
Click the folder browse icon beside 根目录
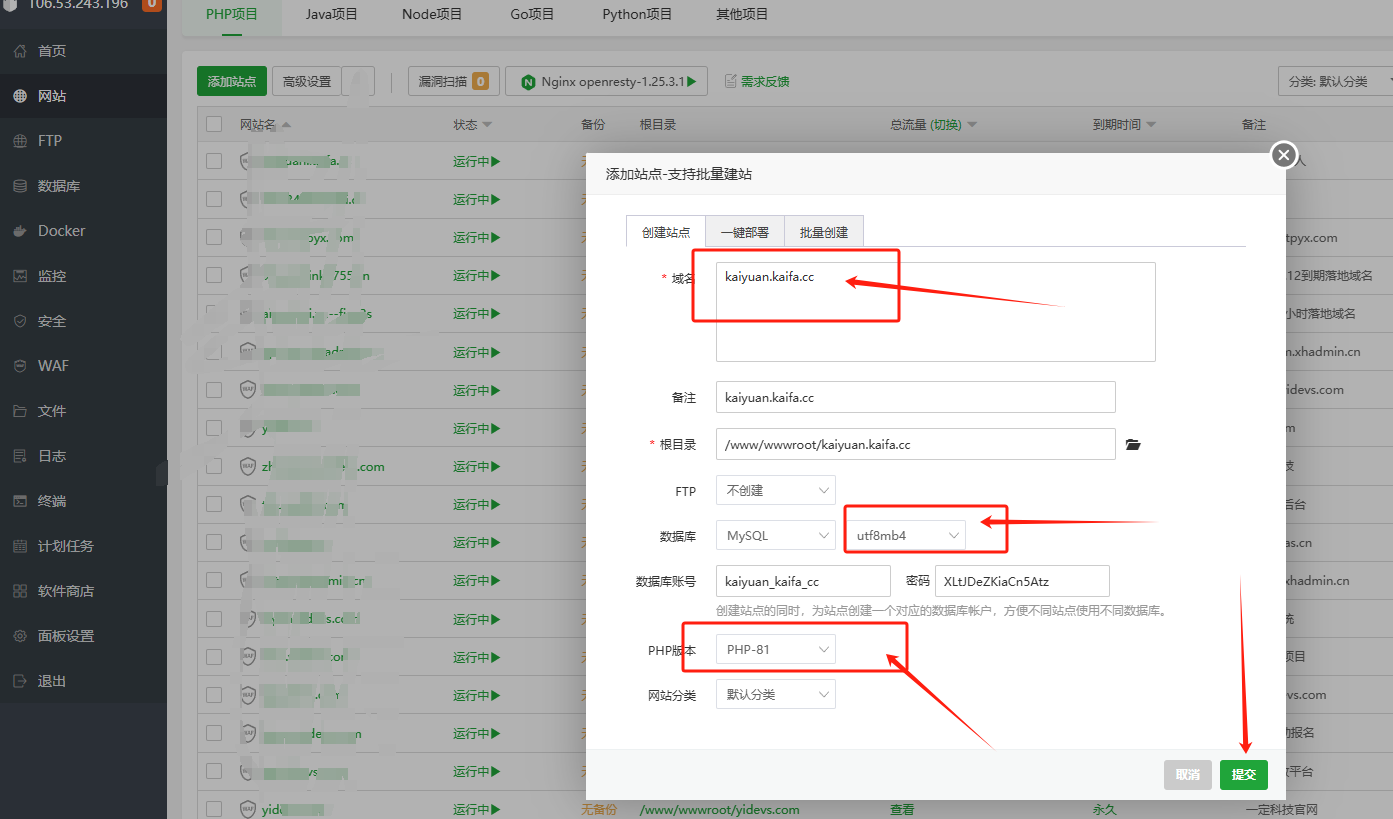1133,444
